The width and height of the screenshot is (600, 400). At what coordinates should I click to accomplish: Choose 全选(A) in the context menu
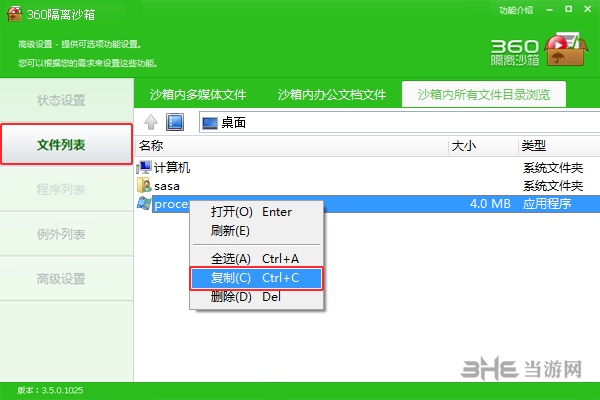coord(256,259)
